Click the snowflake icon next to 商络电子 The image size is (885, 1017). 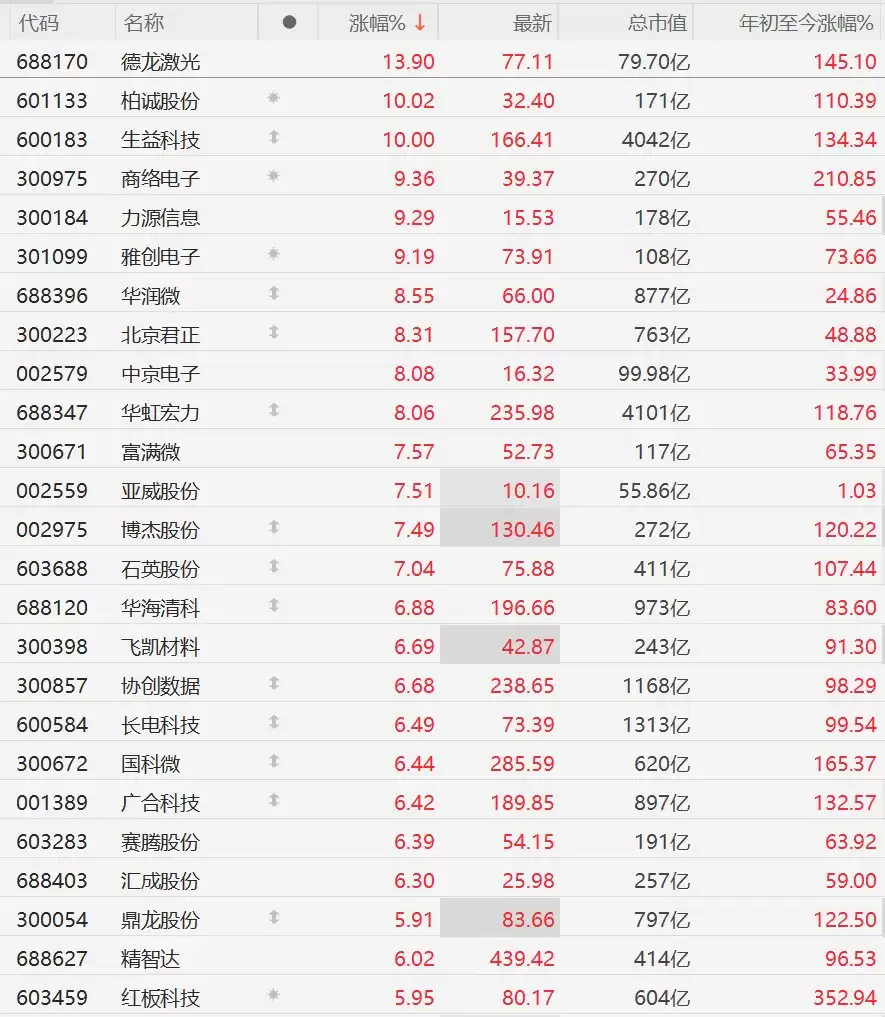point(273,176)
